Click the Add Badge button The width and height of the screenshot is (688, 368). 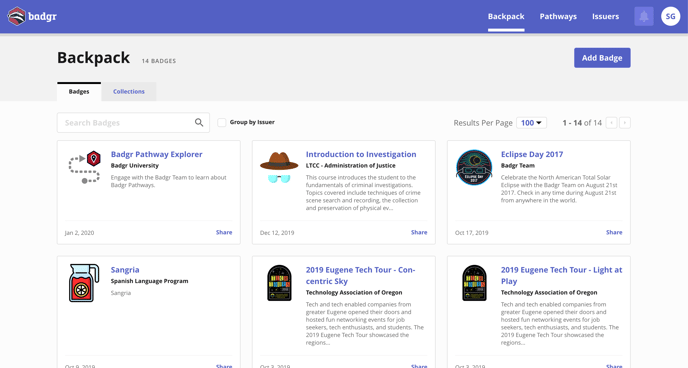coord(602,58)
